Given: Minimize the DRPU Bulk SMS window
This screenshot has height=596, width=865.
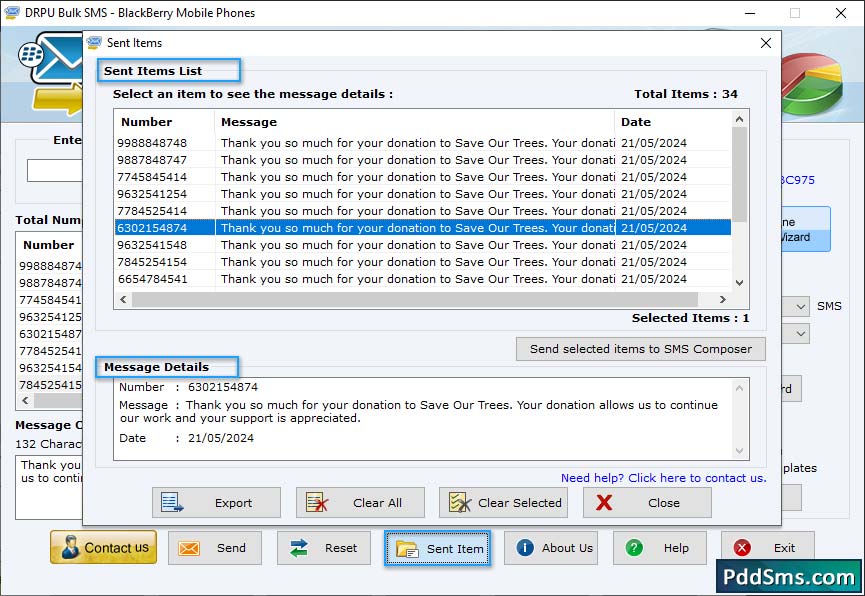Looking at the screenshot, I should point(750,13).
